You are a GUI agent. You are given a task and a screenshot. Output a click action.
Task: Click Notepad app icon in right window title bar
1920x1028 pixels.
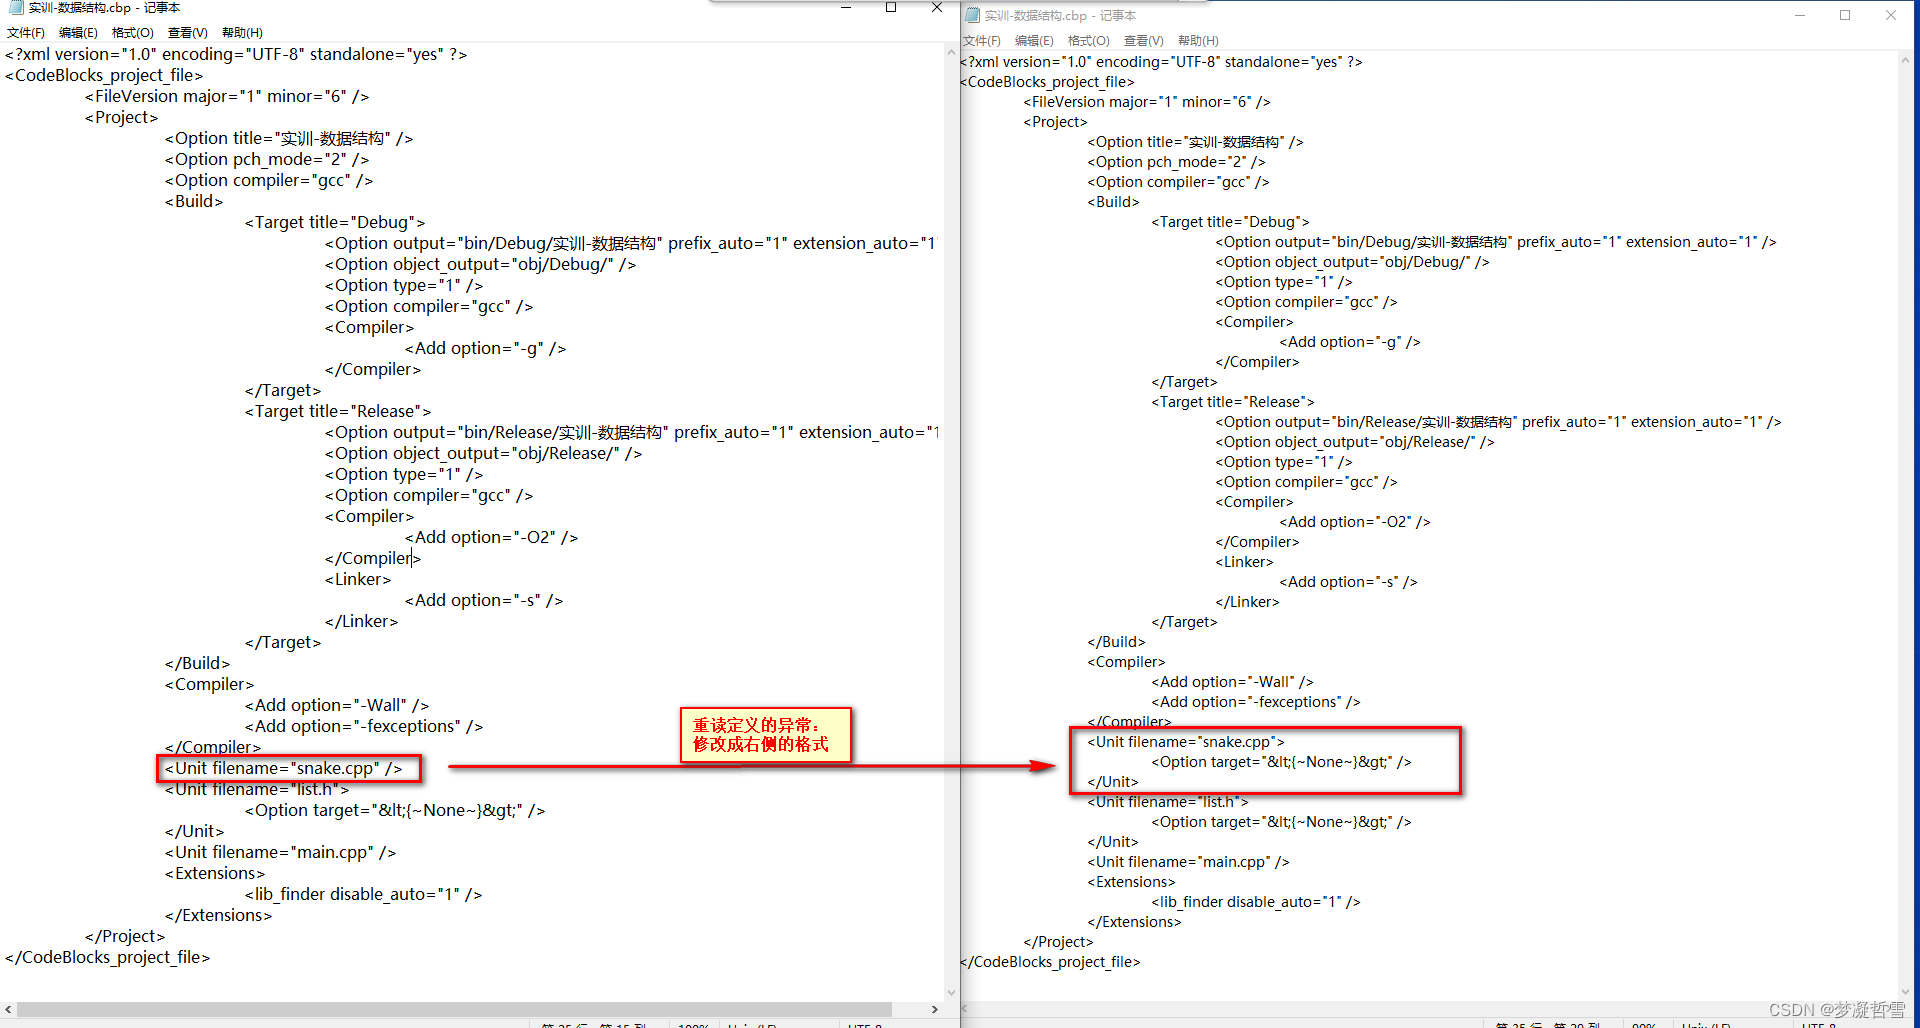coord(972,15)
